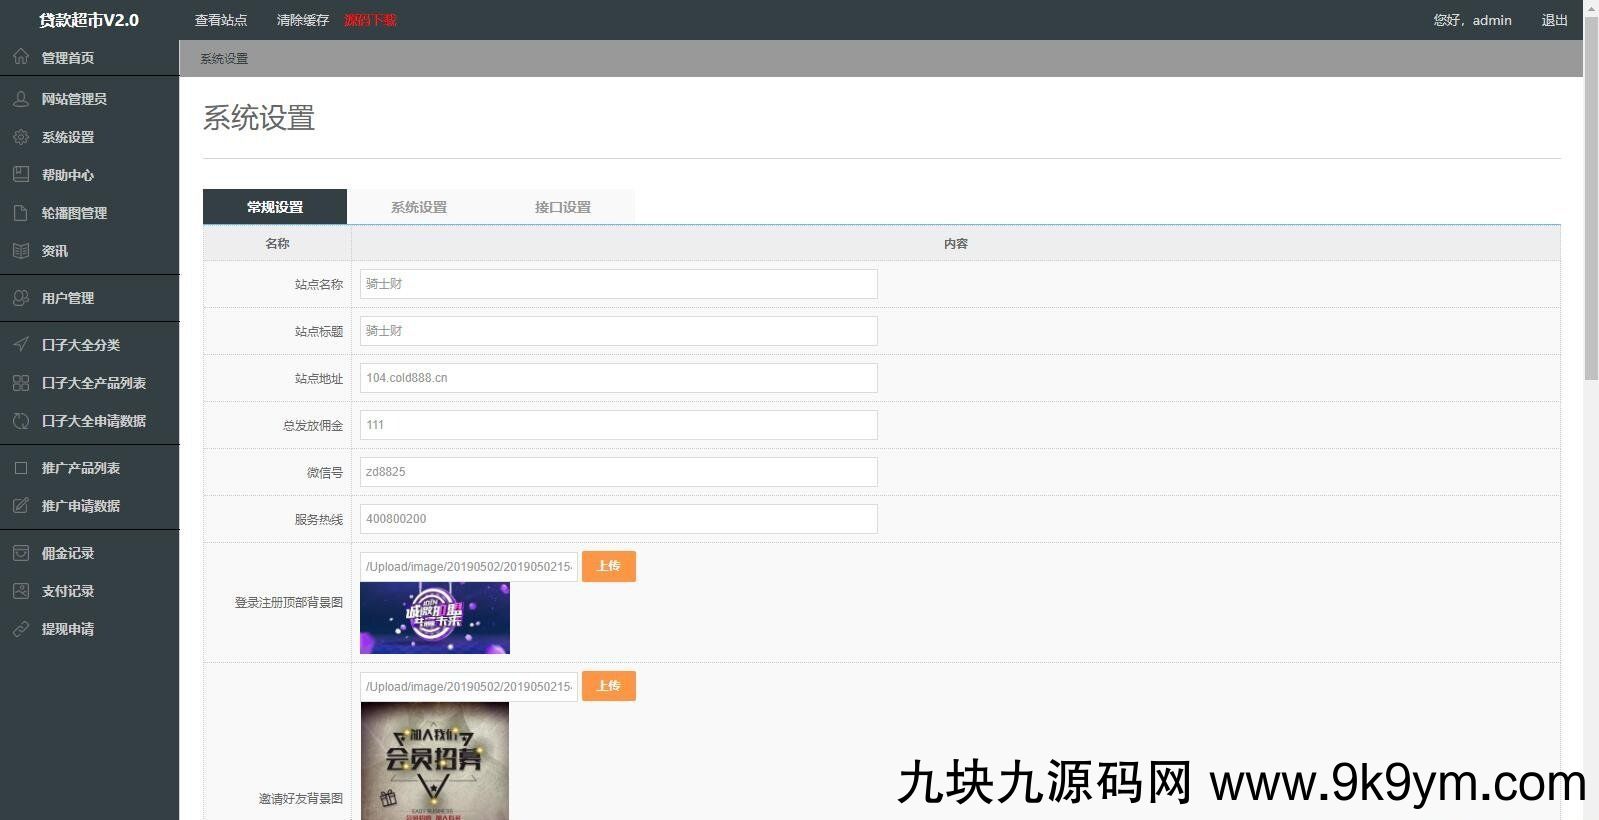Click the document icon beside 轮播图管理

21,213
